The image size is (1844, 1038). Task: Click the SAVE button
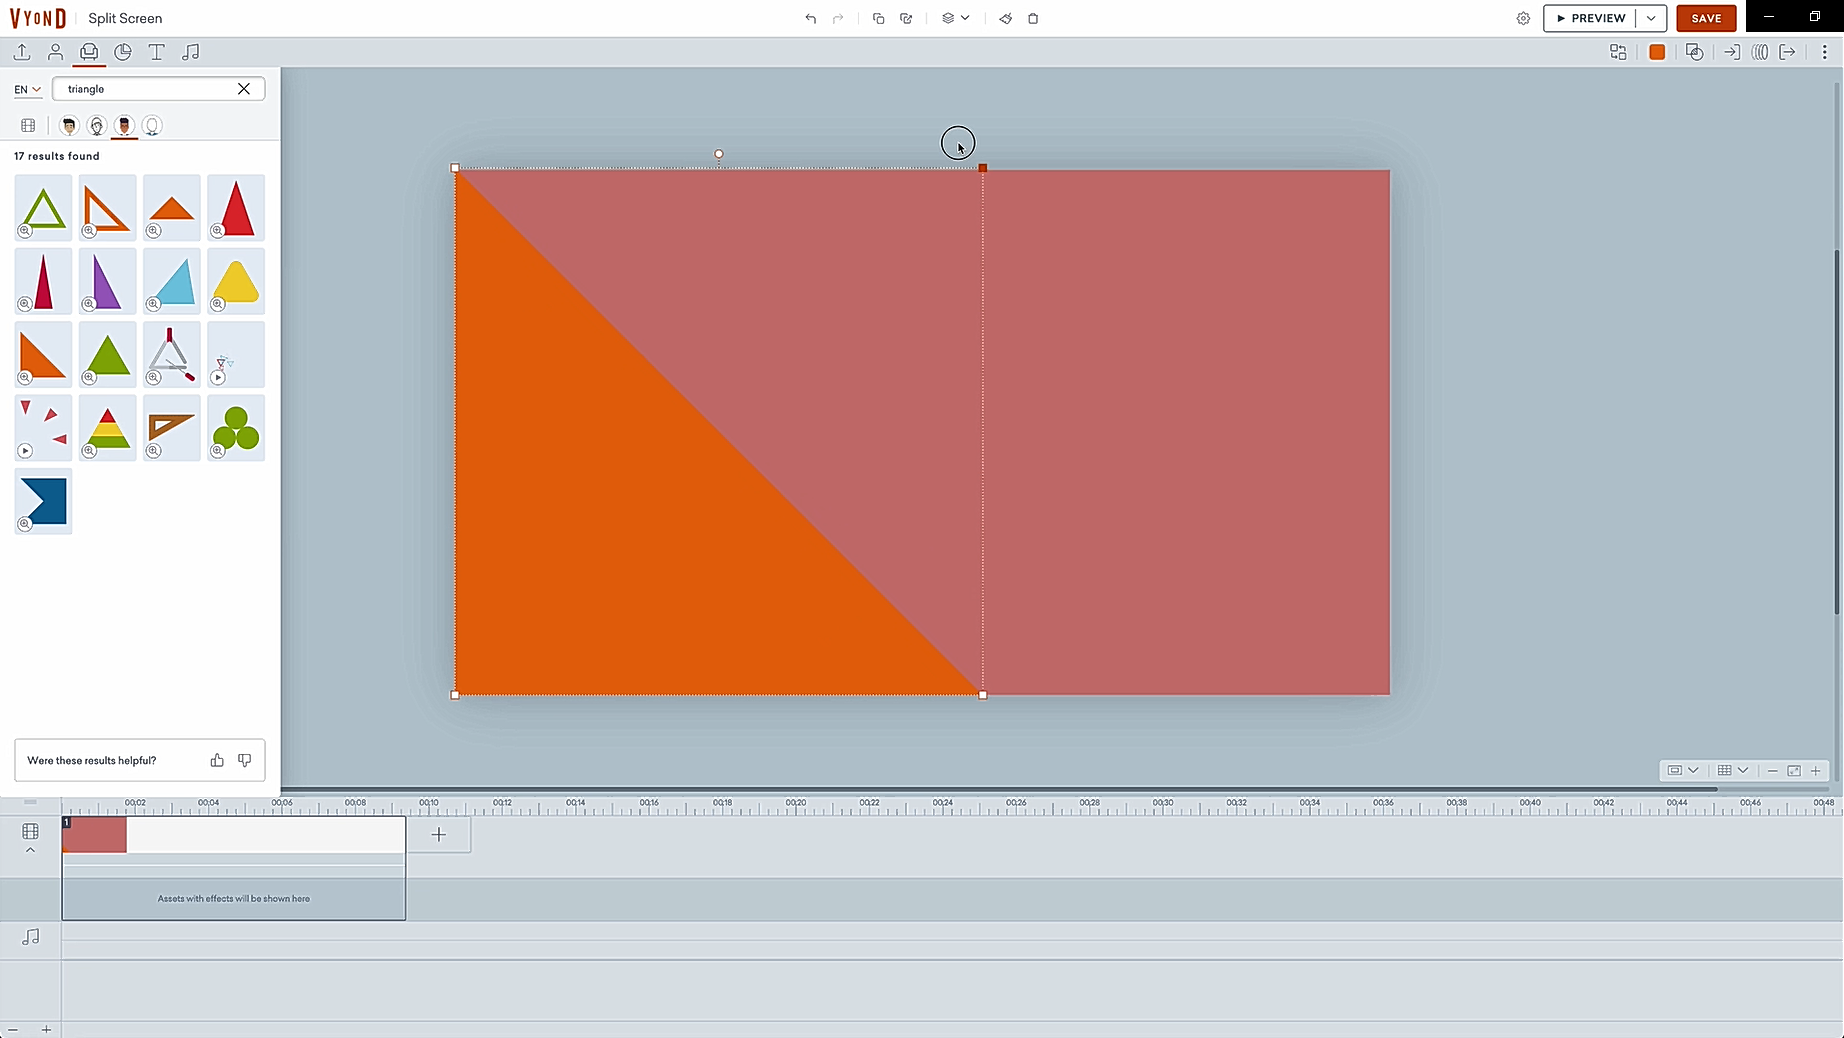click(x=1706, y=18)
